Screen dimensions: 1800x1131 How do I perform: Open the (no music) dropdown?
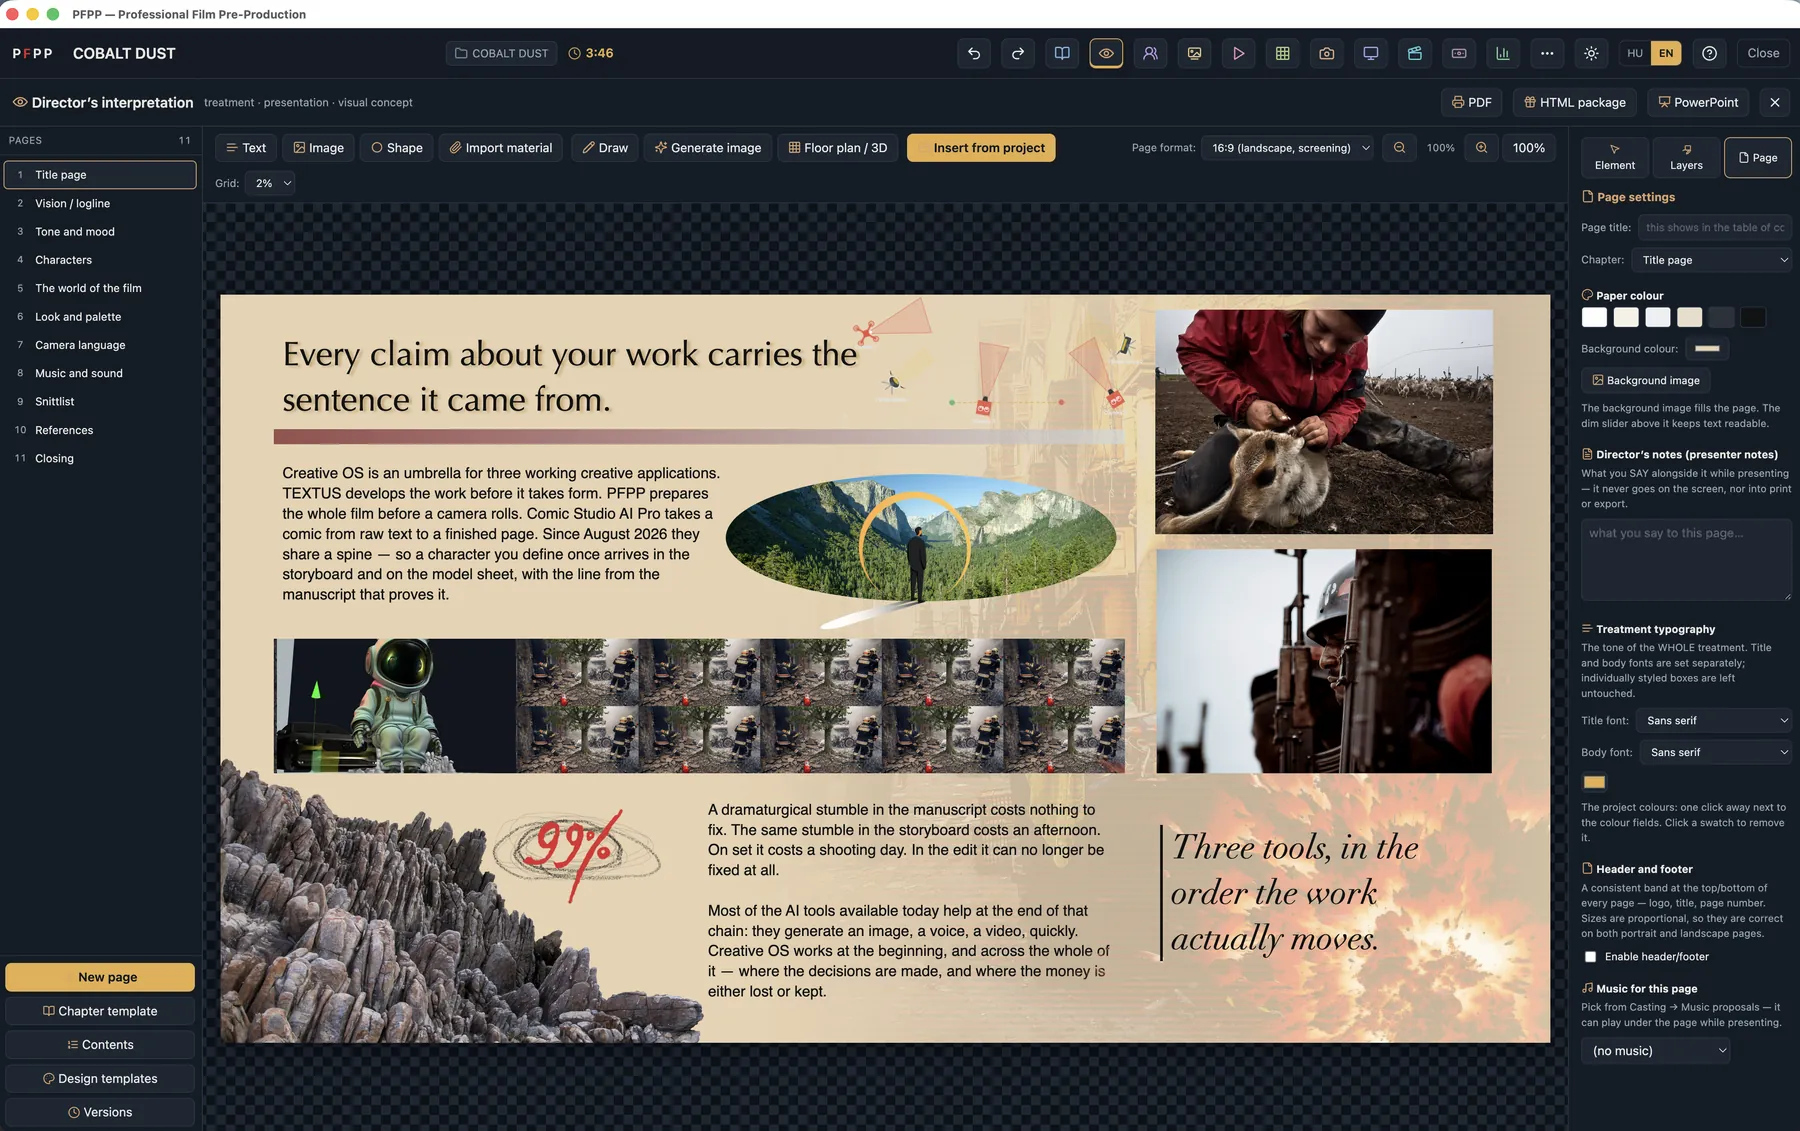click(x=1656, y=1051)
